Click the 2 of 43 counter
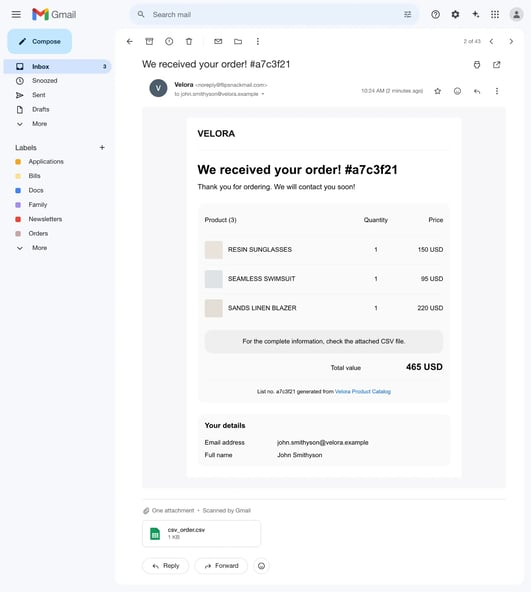The height and width of the screenshot is (592, 531). tap(472, 42)
